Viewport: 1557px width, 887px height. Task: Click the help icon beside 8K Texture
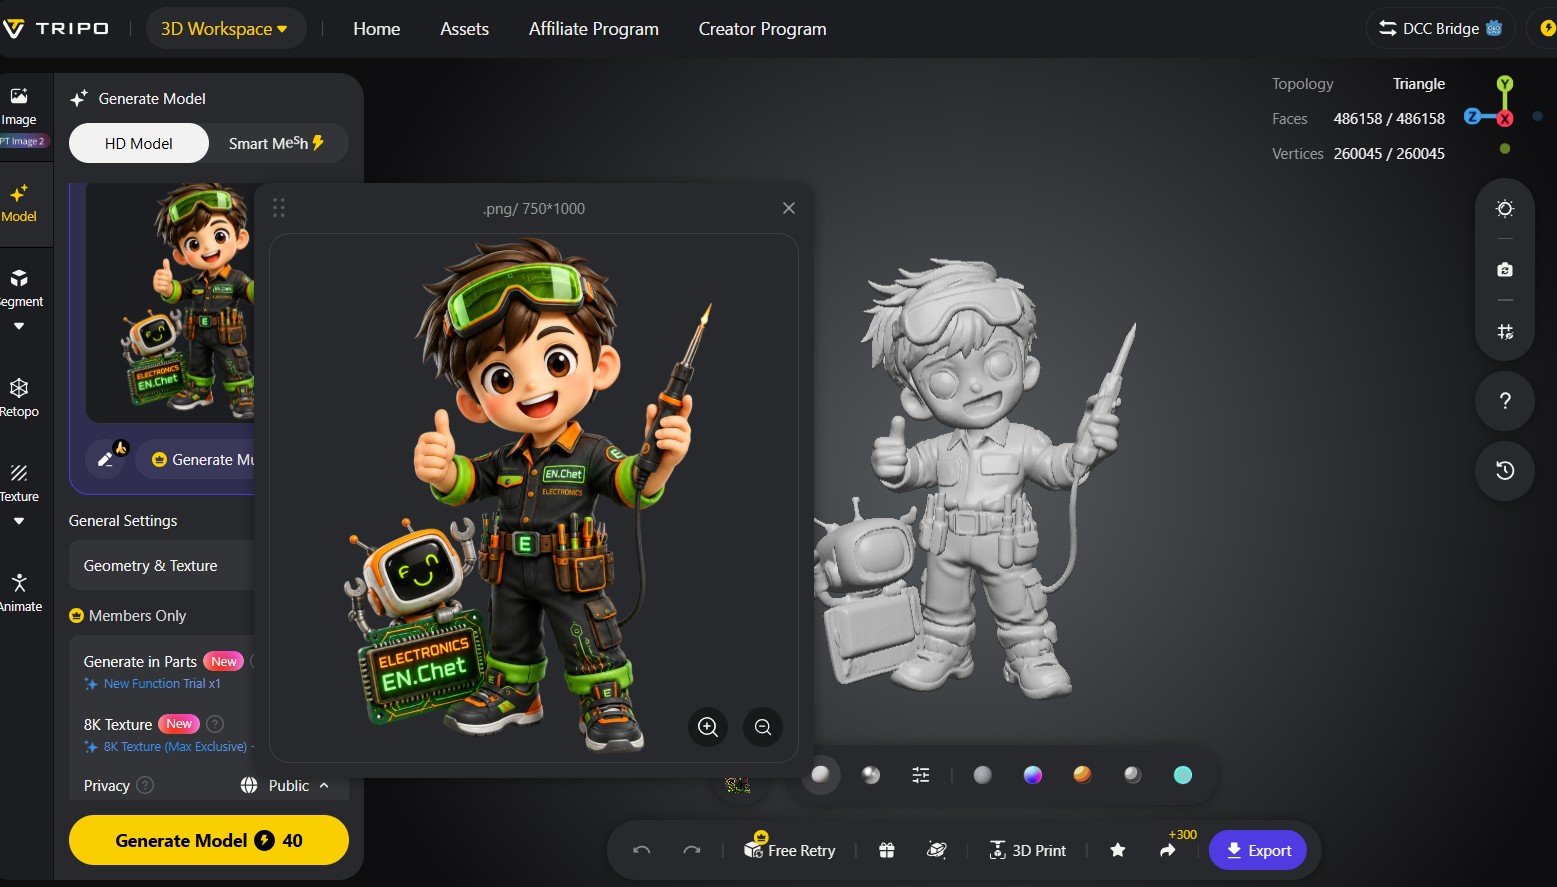[215, 724]
